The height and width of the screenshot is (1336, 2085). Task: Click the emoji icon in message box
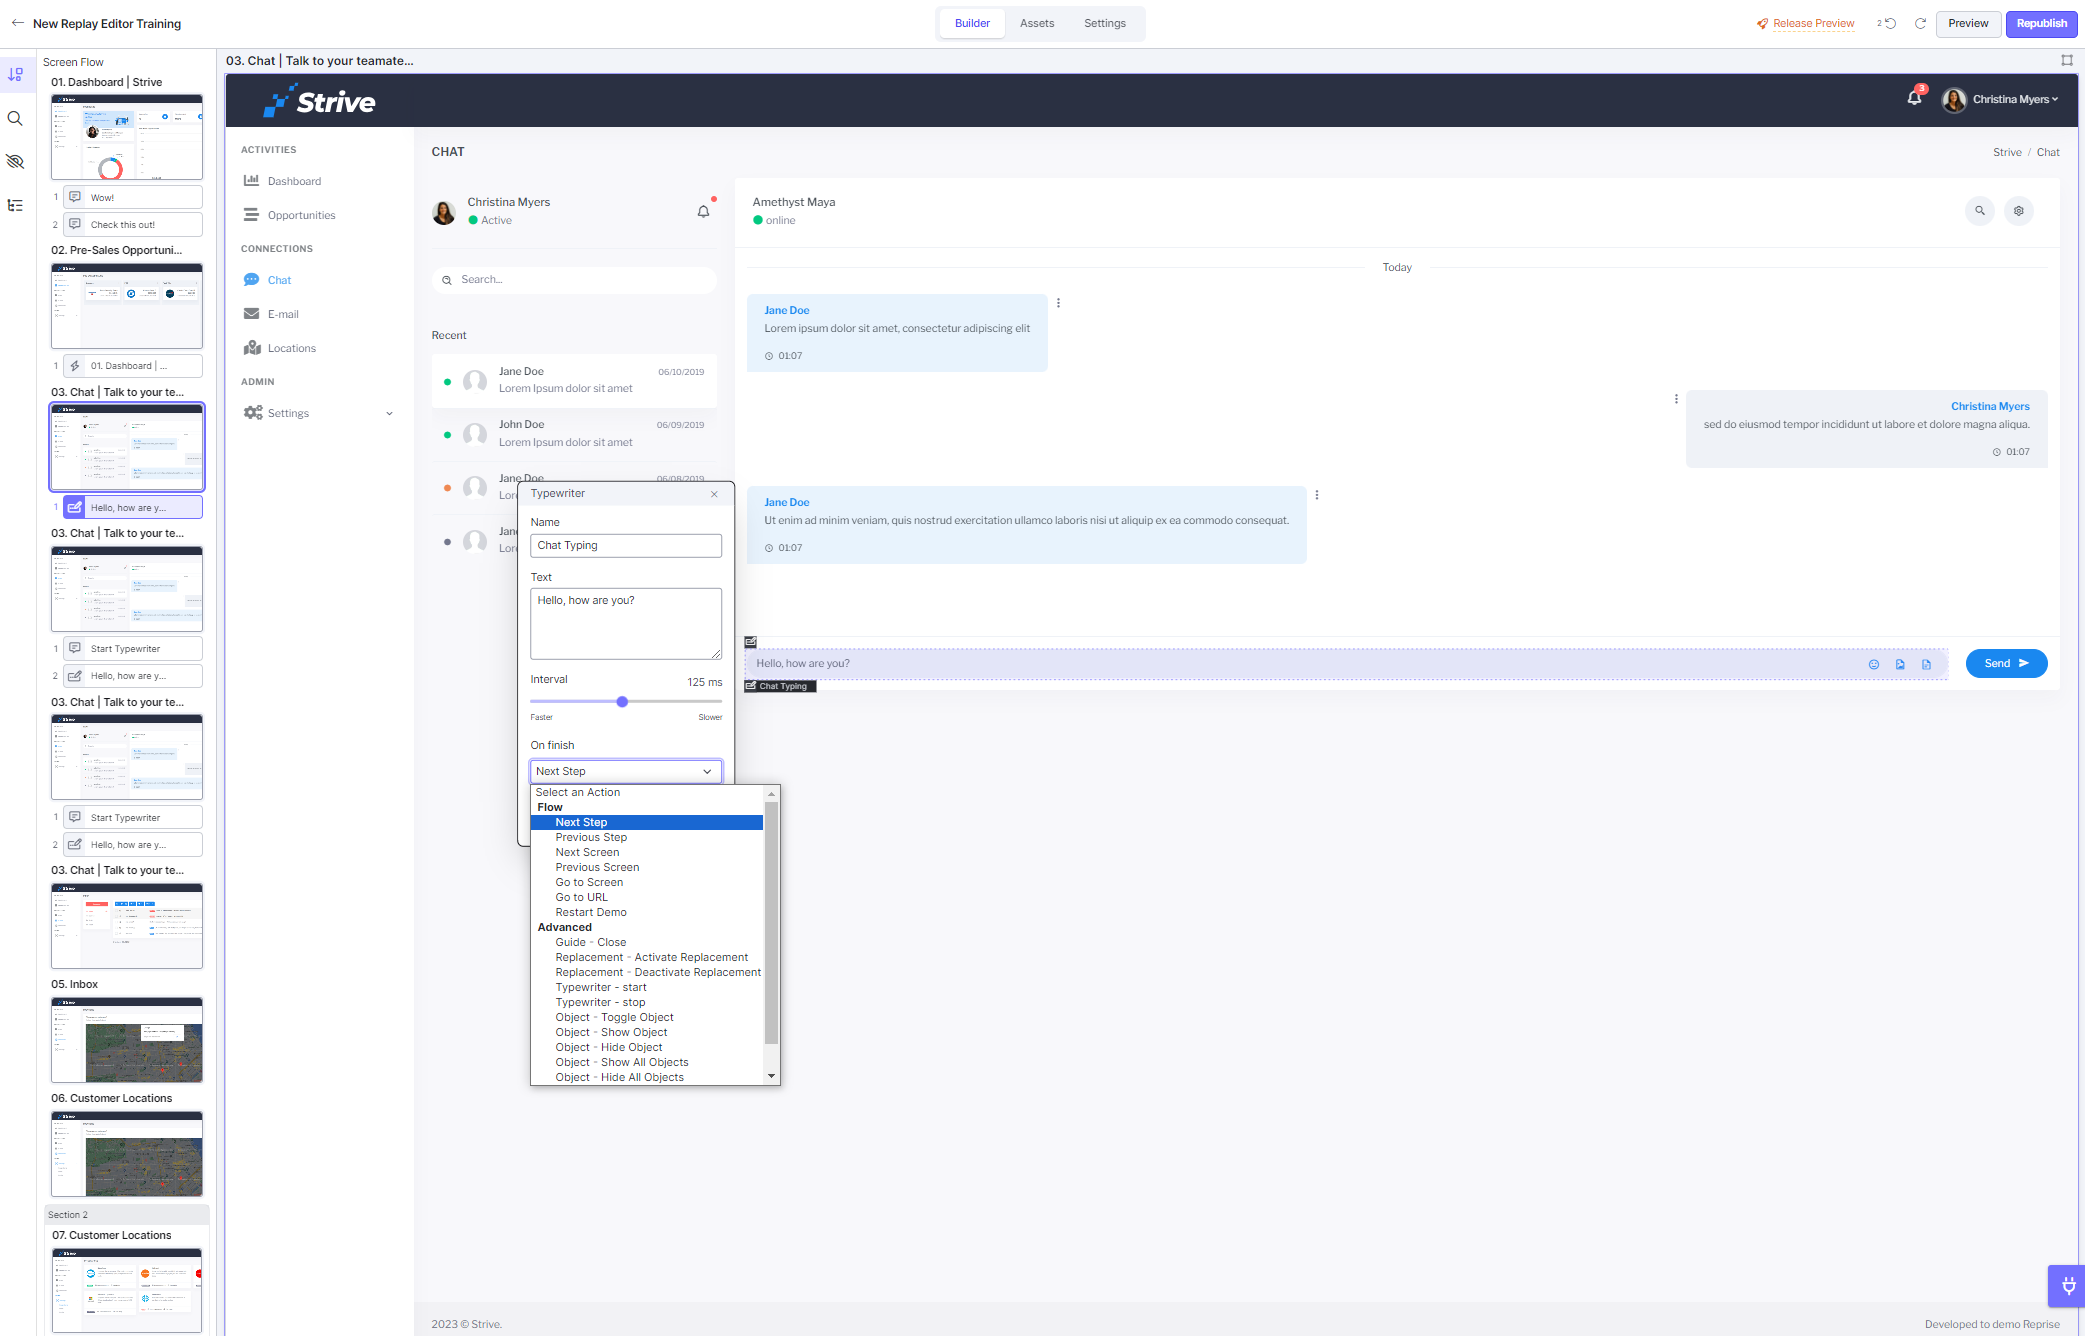pos(1873,664)
